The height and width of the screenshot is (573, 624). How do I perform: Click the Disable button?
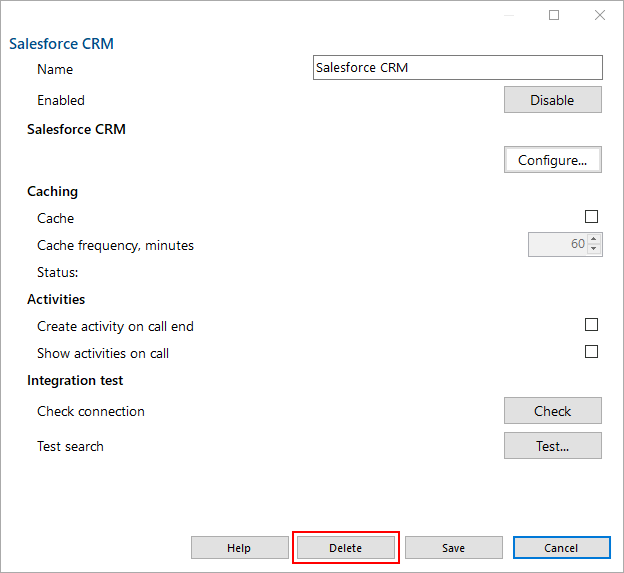tap(553, 100)
